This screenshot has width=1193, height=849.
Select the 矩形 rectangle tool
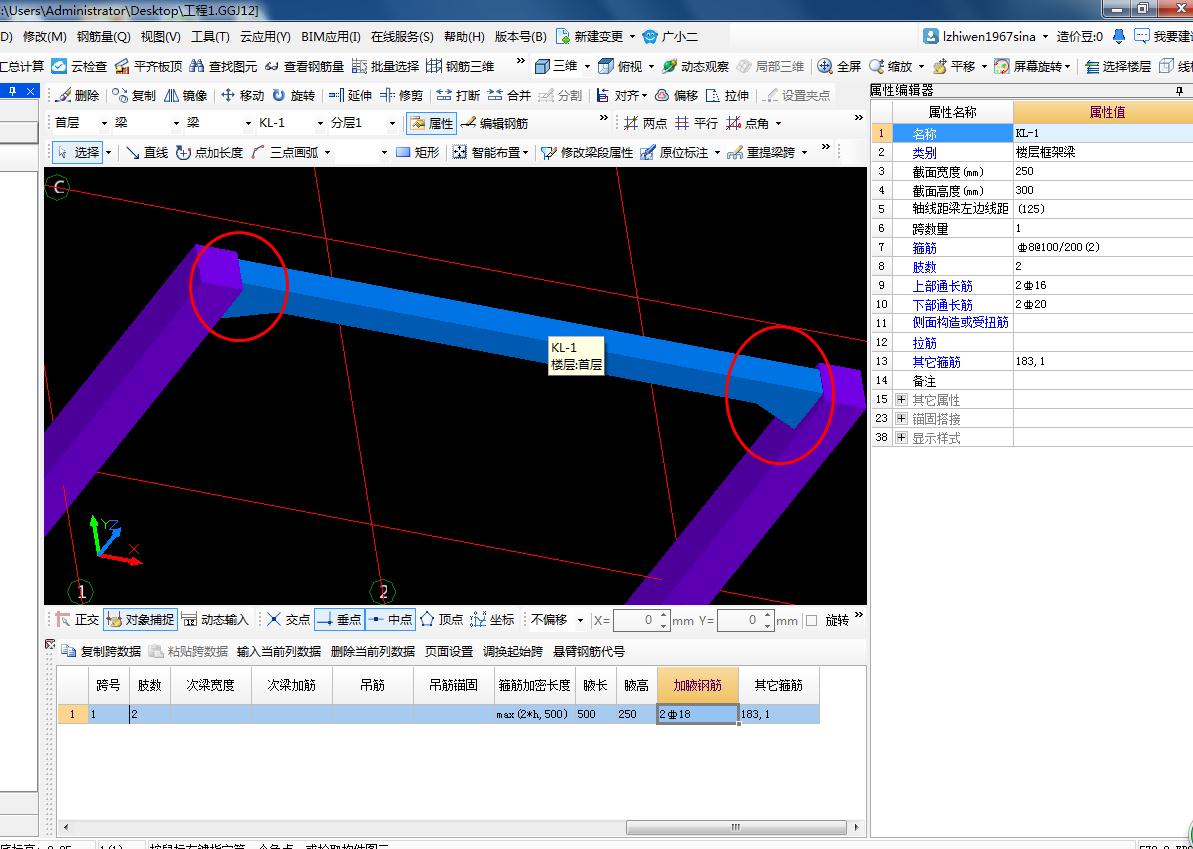point(418,152)
